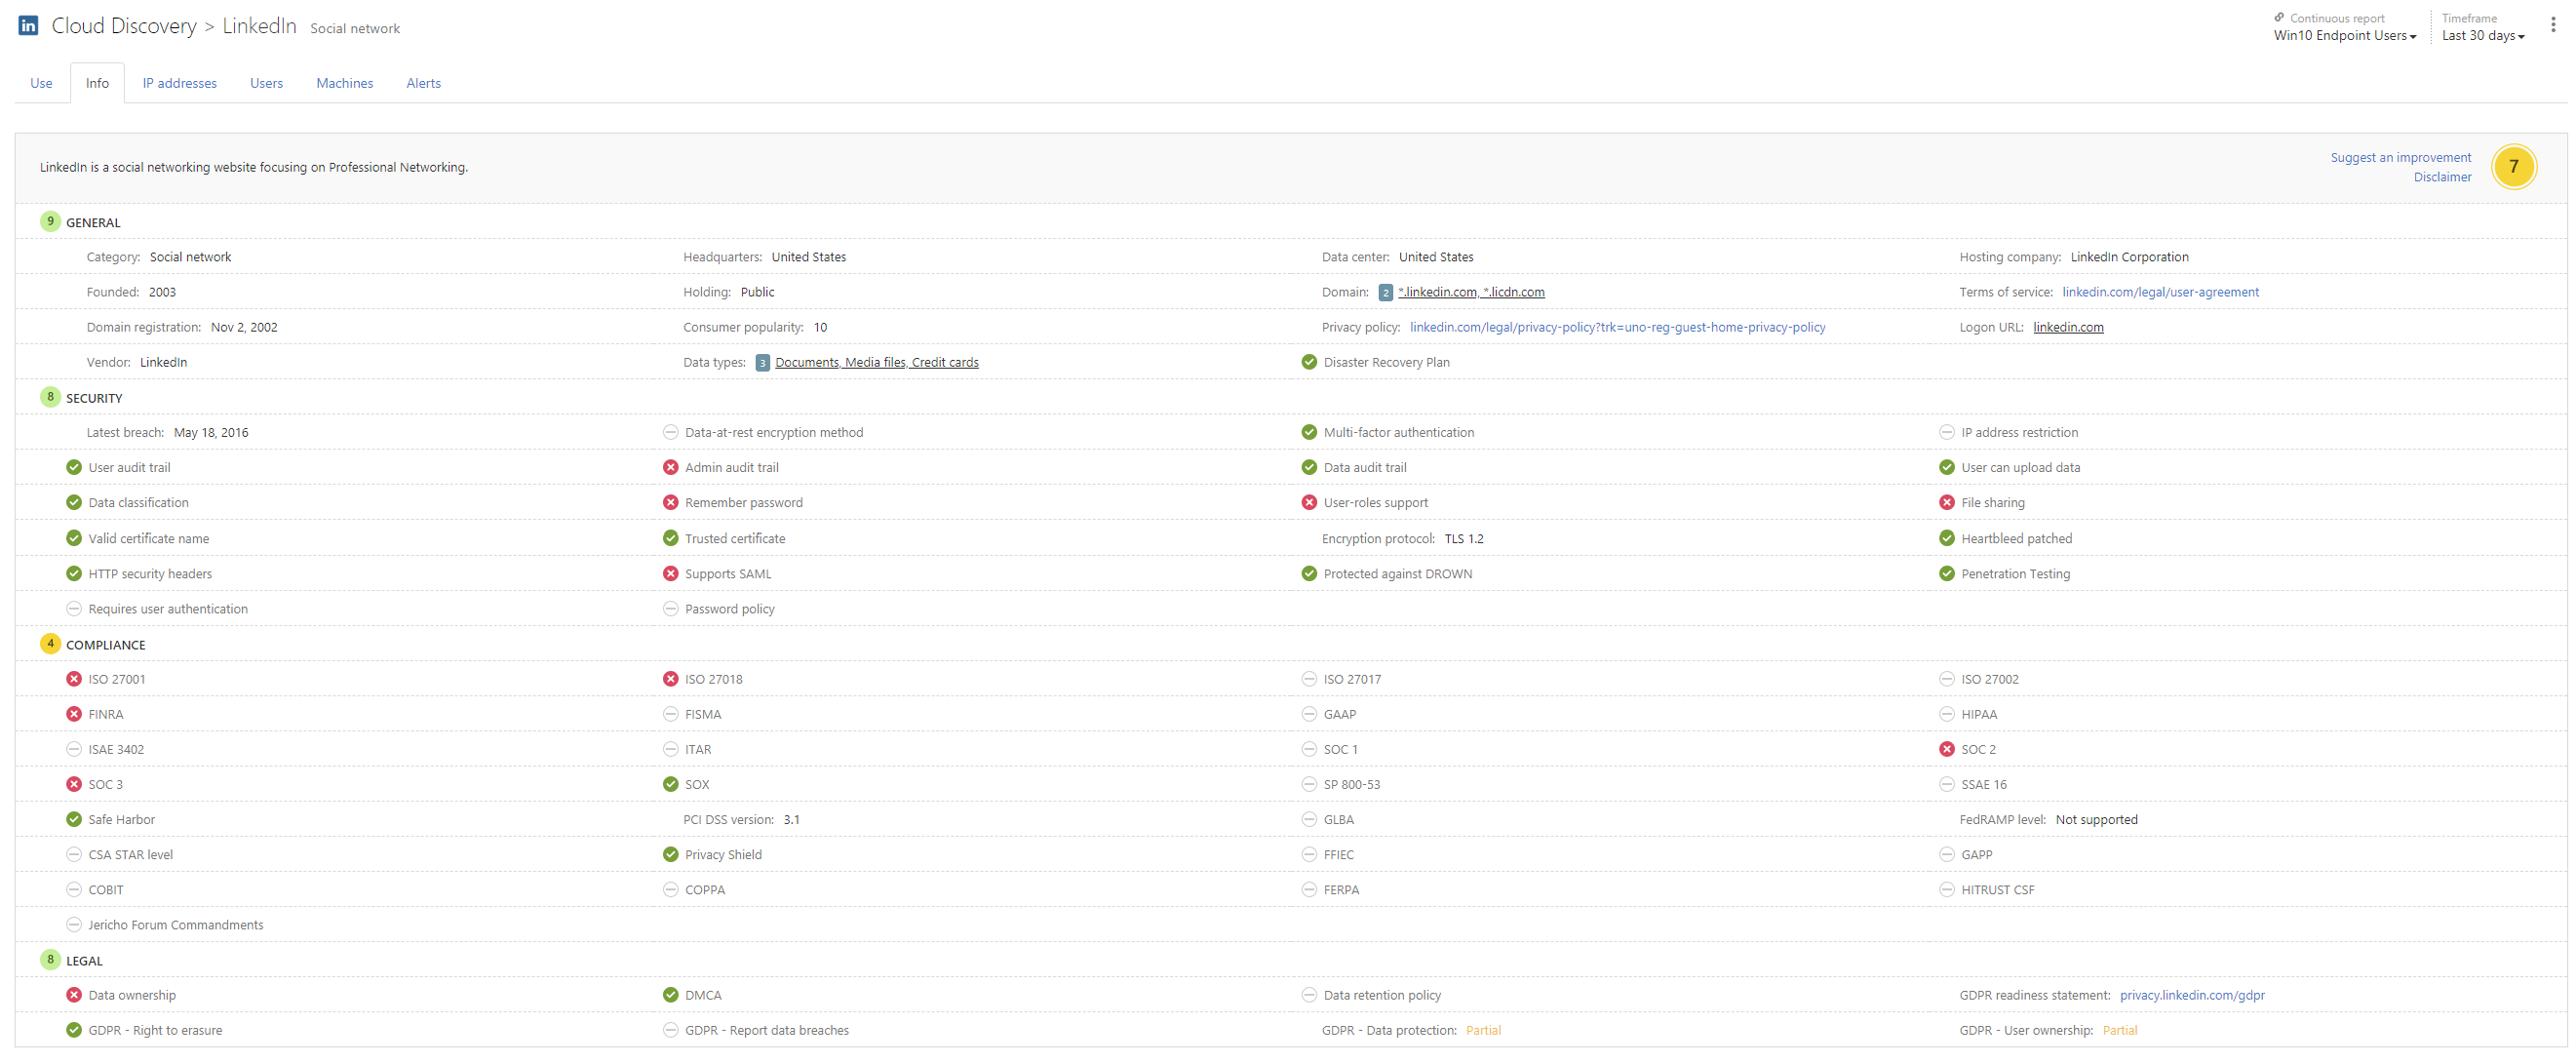This screenshot has width=2576, height=1063.
Task: Click the linkedin.com Logon URL link
Action: [2068, 327]
